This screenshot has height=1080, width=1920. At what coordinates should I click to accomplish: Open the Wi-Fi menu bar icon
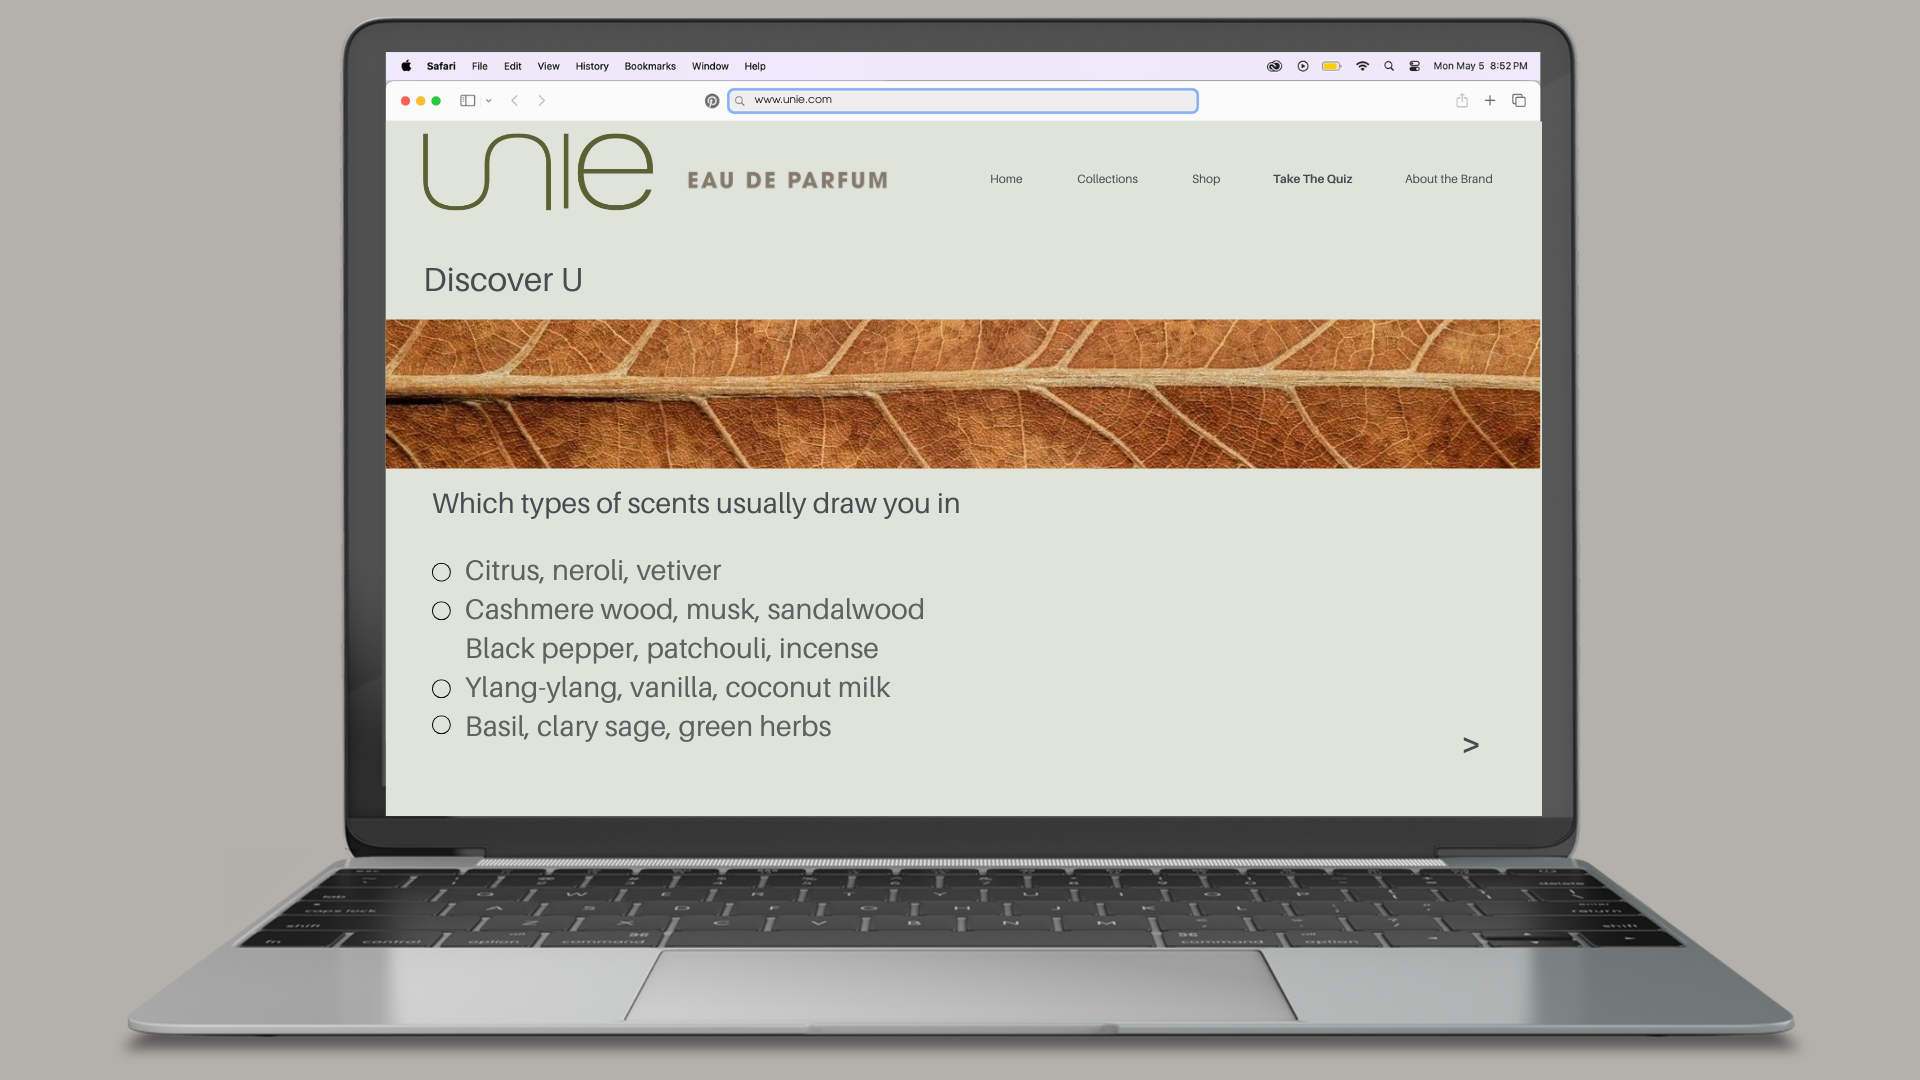point(1362,66)
